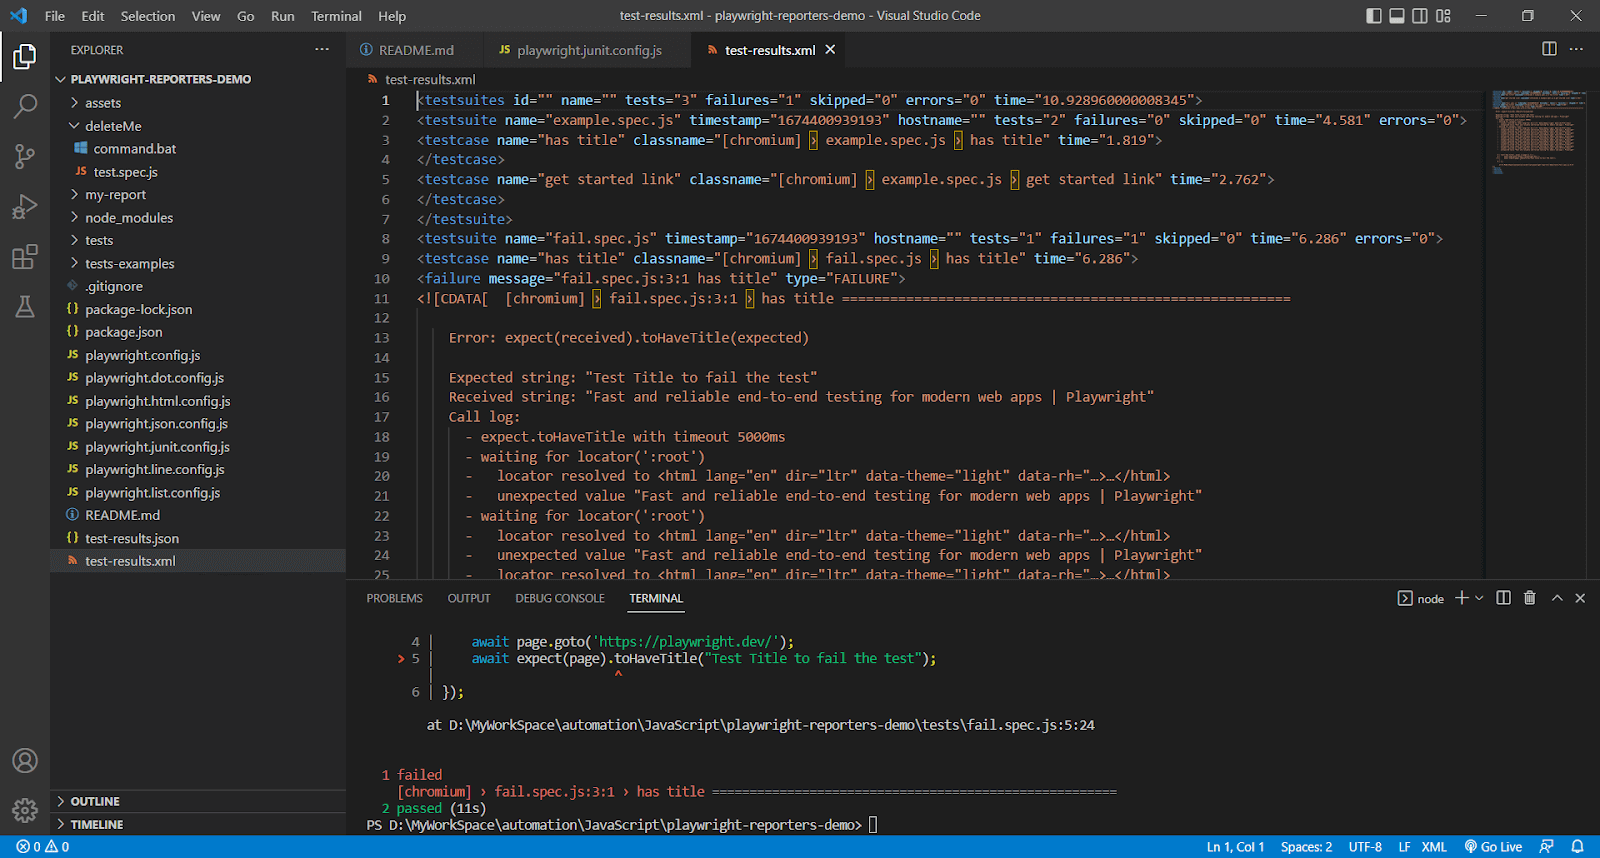The image size is (1600, 858).
Task: Expand the node_modules folder
Action: [198, 218]
